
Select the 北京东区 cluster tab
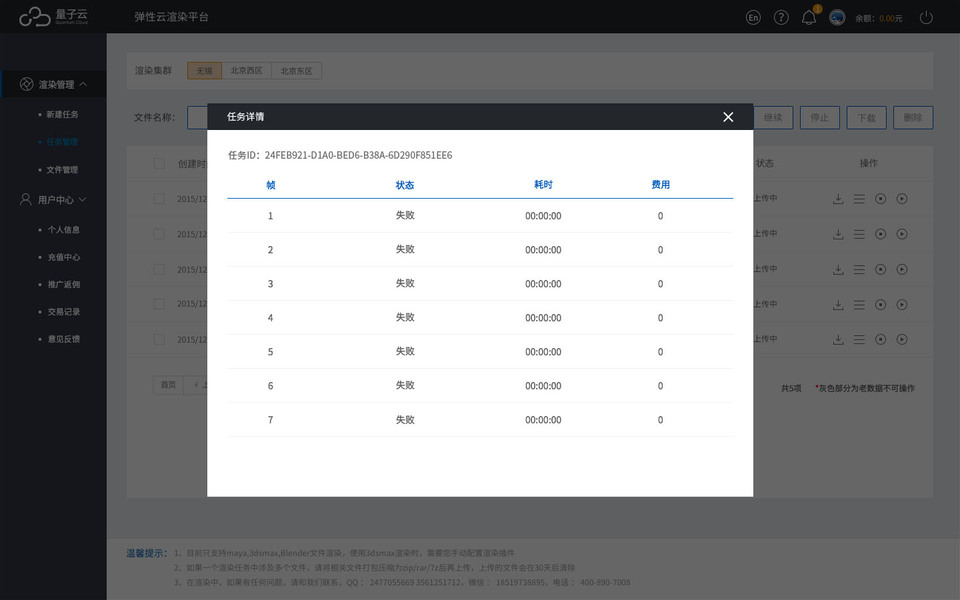pos(296,70)
